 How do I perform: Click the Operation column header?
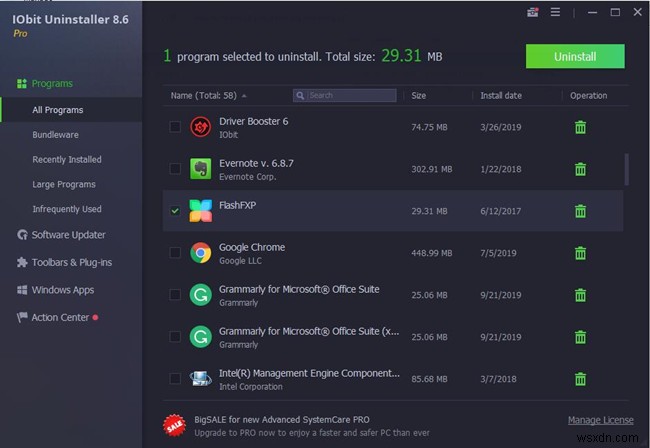pyautogui.click(x=588, y=96)
